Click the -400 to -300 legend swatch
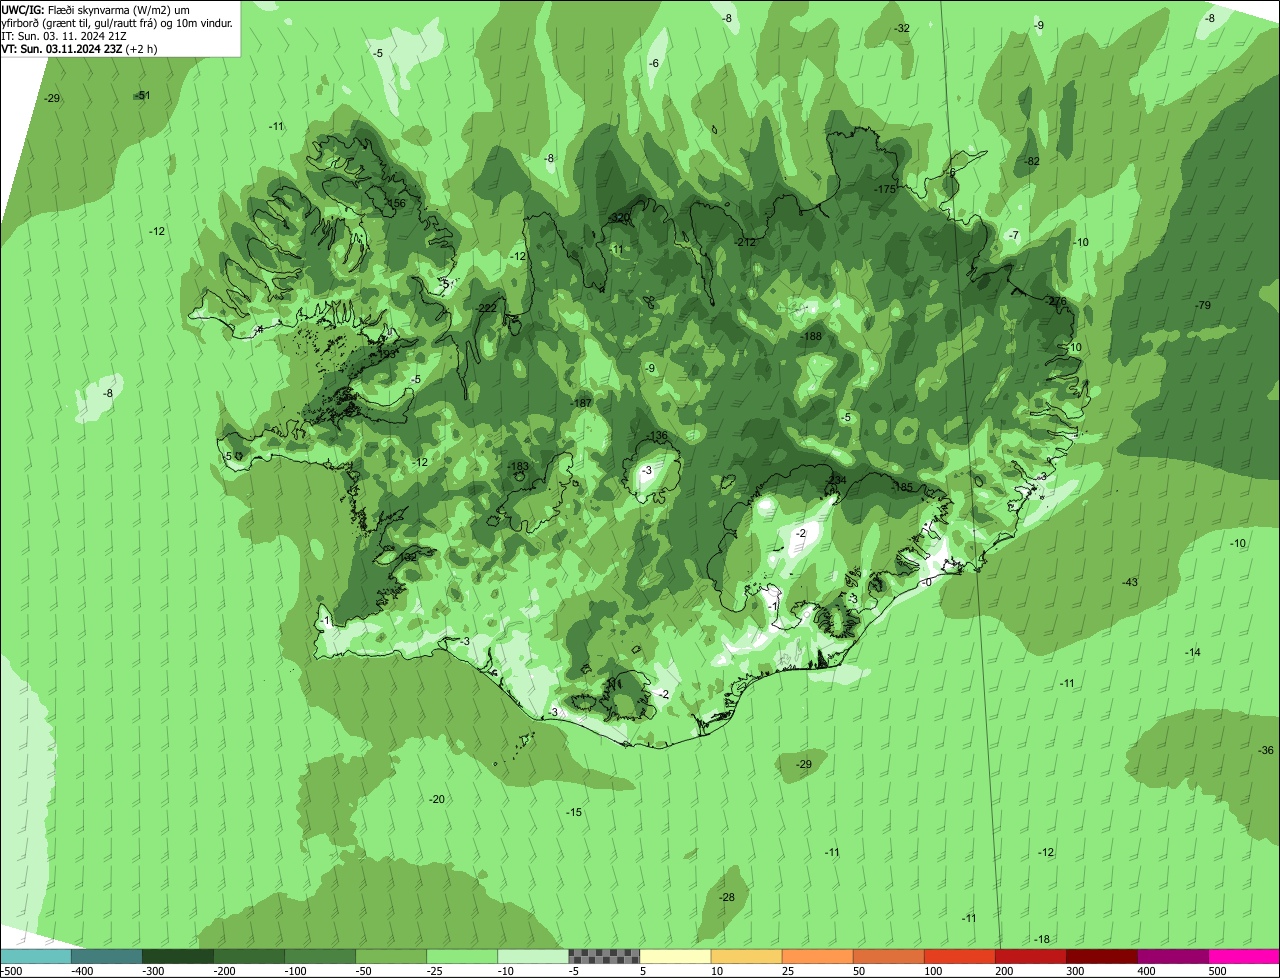The width and height of the screenshot is (1280, 978). pos(107,956)
